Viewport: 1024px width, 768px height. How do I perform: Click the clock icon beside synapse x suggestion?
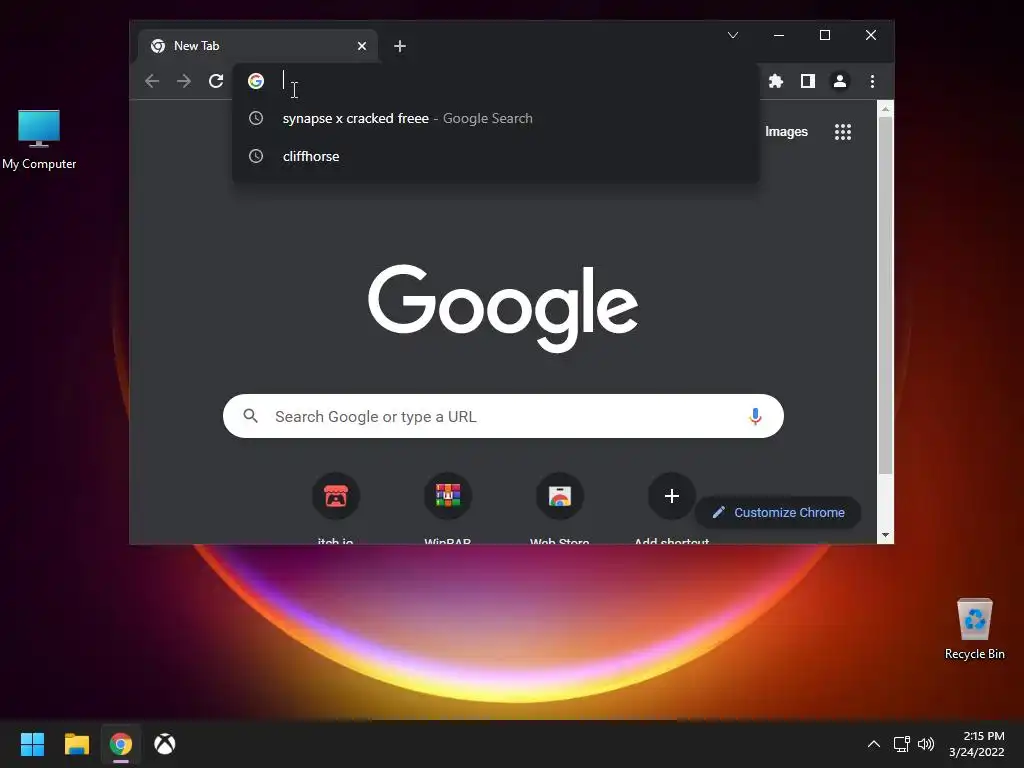tap(256, 118)
